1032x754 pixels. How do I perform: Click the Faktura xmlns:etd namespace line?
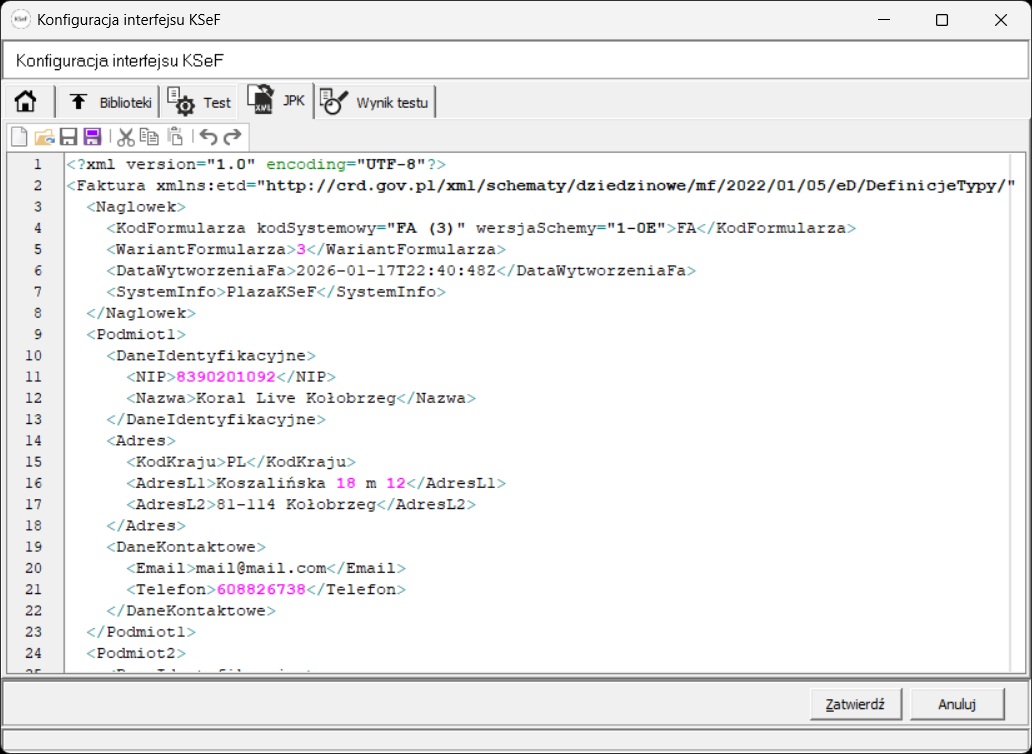click(542, 186)
